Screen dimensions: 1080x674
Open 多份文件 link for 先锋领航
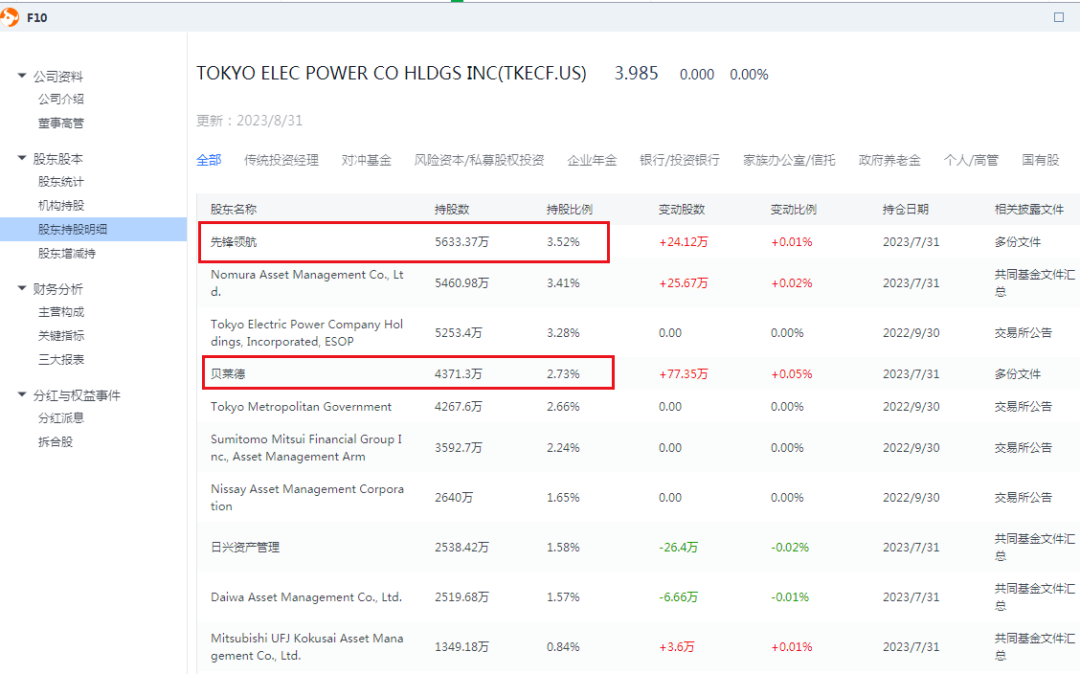point(1017,242)
